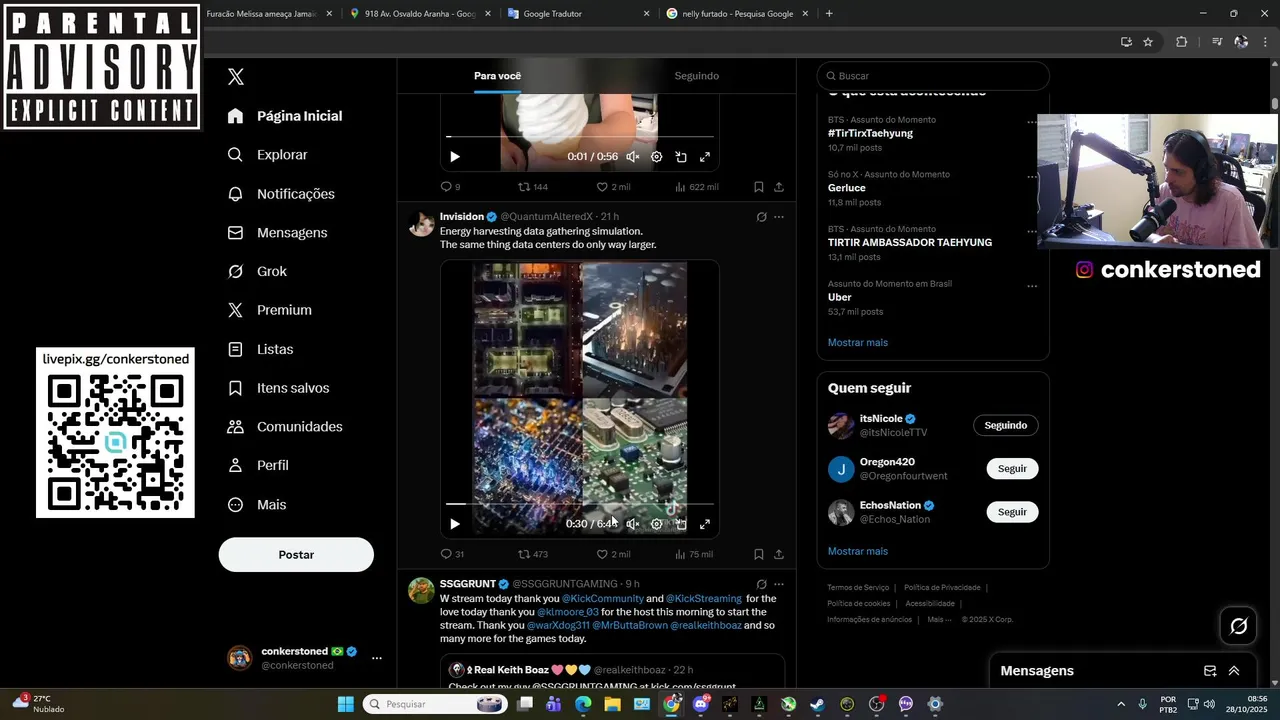The image size is (1280, 720).
Task: Open Grok from the sidebar
Action: pos(257,271)
